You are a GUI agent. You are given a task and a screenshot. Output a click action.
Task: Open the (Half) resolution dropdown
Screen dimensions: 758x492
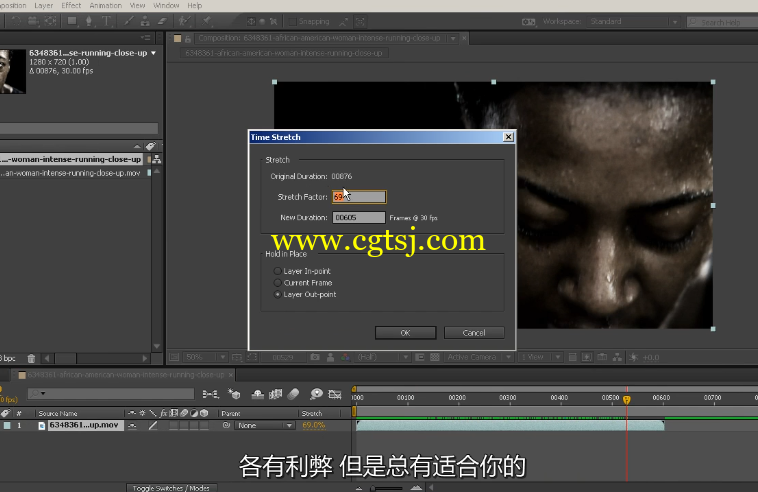click(382, 357)
